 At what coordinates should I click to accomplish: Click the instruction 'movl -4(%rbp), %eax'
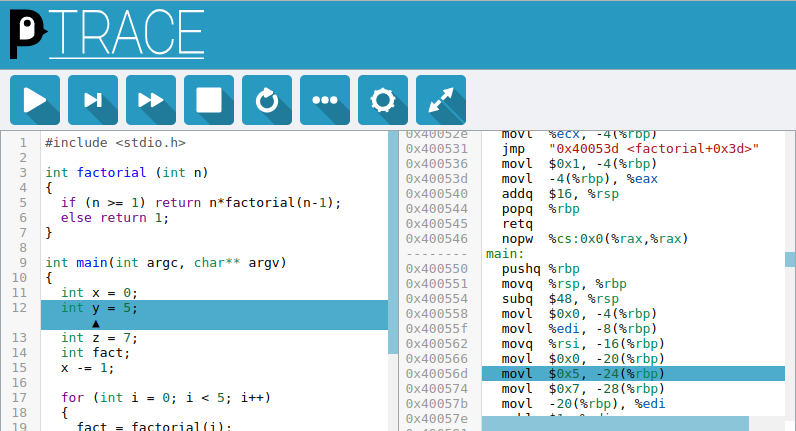coord(580,179)
